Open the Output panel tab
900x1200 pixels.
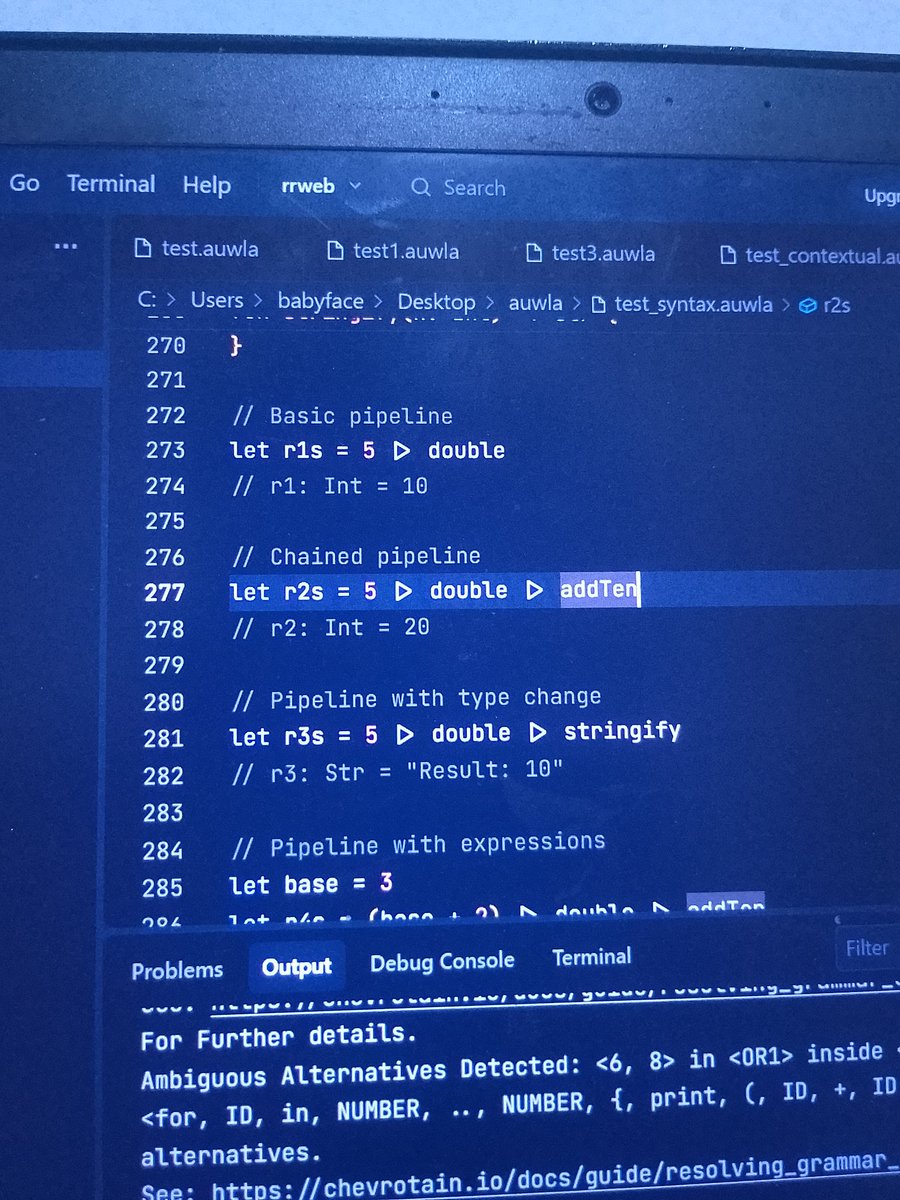[x=296, y=966]
